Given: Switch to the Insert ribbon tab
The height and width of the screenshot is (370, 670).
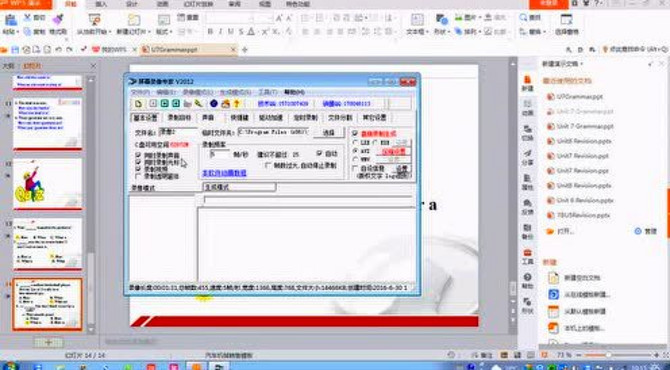Looking at the screenshot, I should point(101,4).
